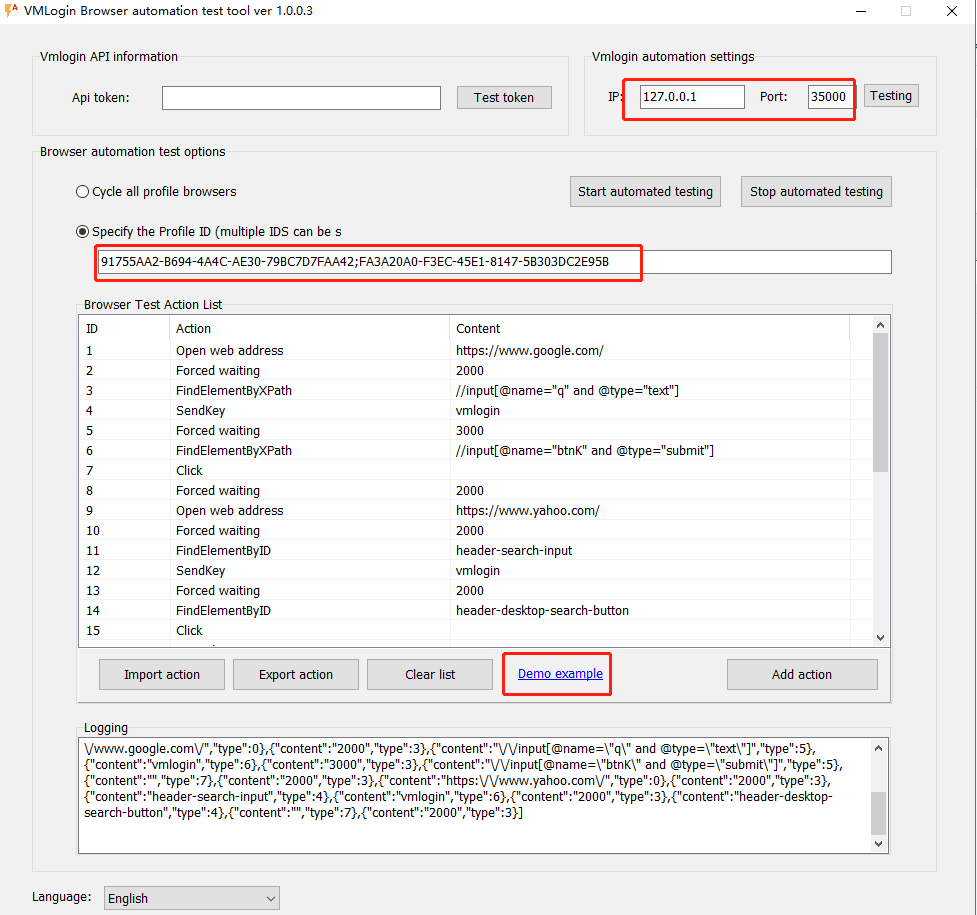Stop automated testing
Screen dimensions: 977x915
click(x=815, y=191)
